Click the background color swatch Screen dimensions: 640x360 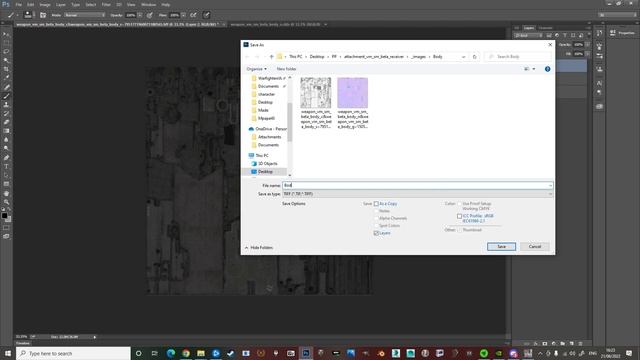[8, 219]
